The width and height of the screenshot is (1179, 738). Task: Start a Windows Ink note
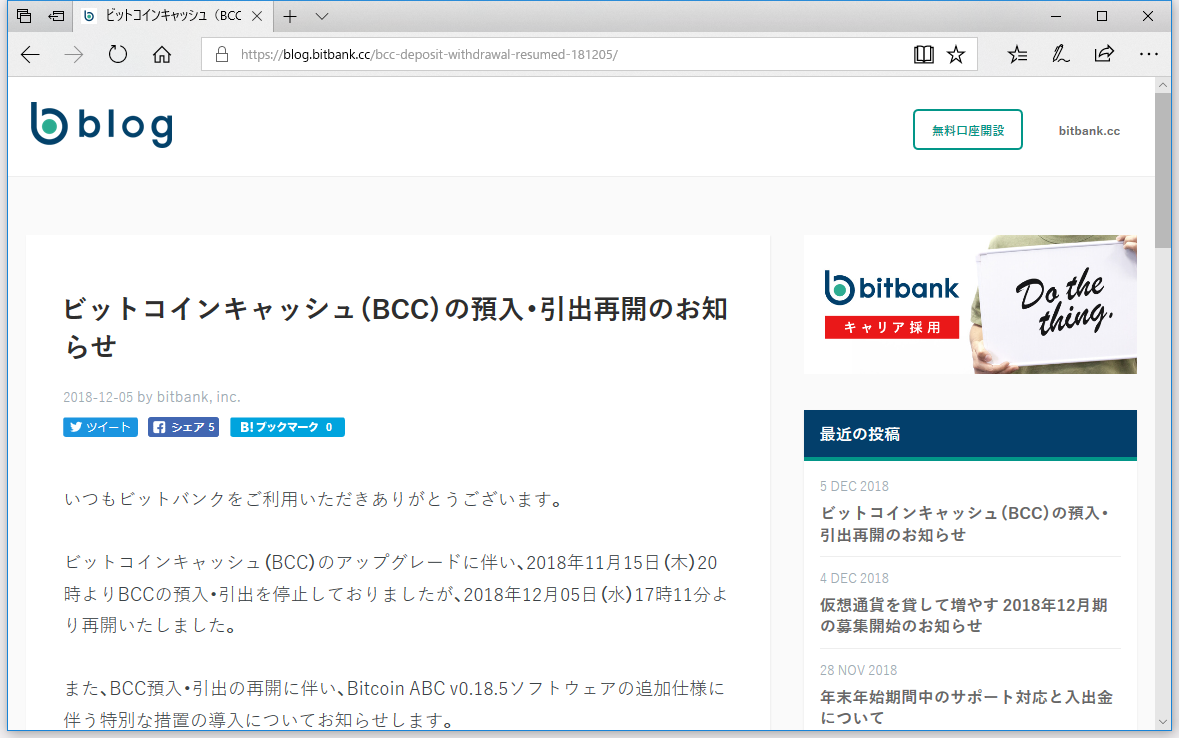(x=1060, y=54)
